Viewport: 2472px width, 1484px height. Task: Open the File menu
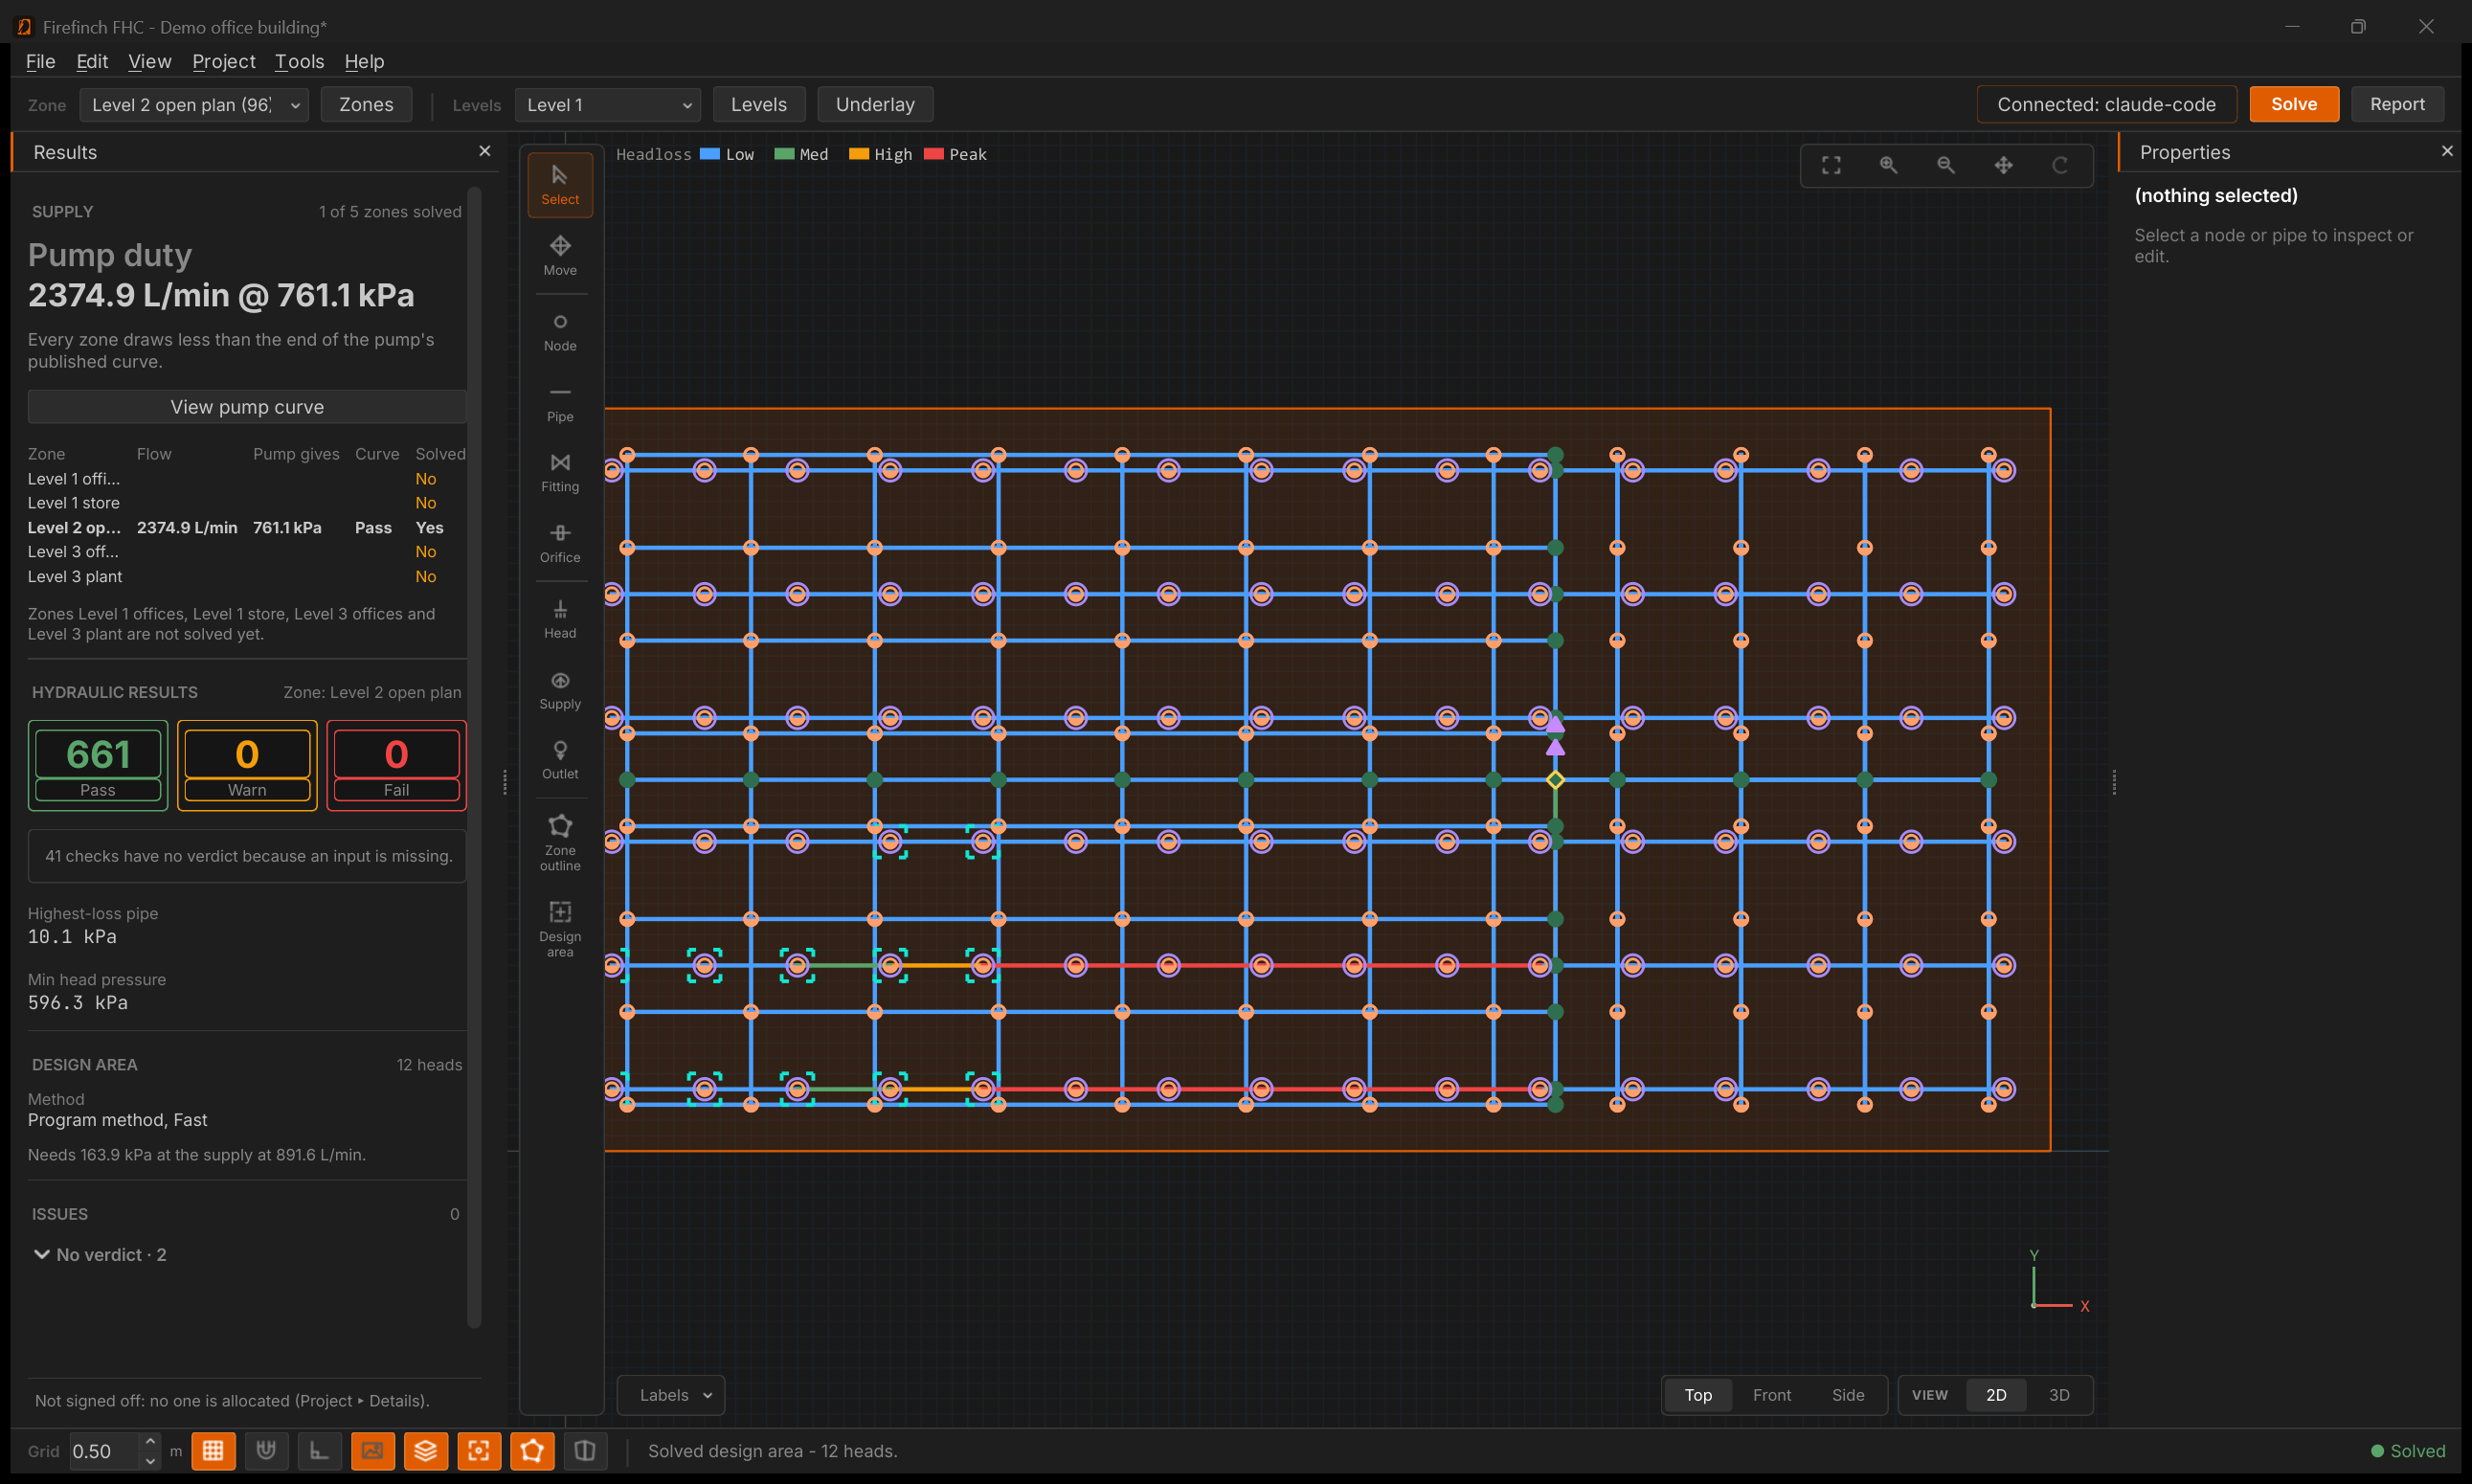tap(40, 62)
